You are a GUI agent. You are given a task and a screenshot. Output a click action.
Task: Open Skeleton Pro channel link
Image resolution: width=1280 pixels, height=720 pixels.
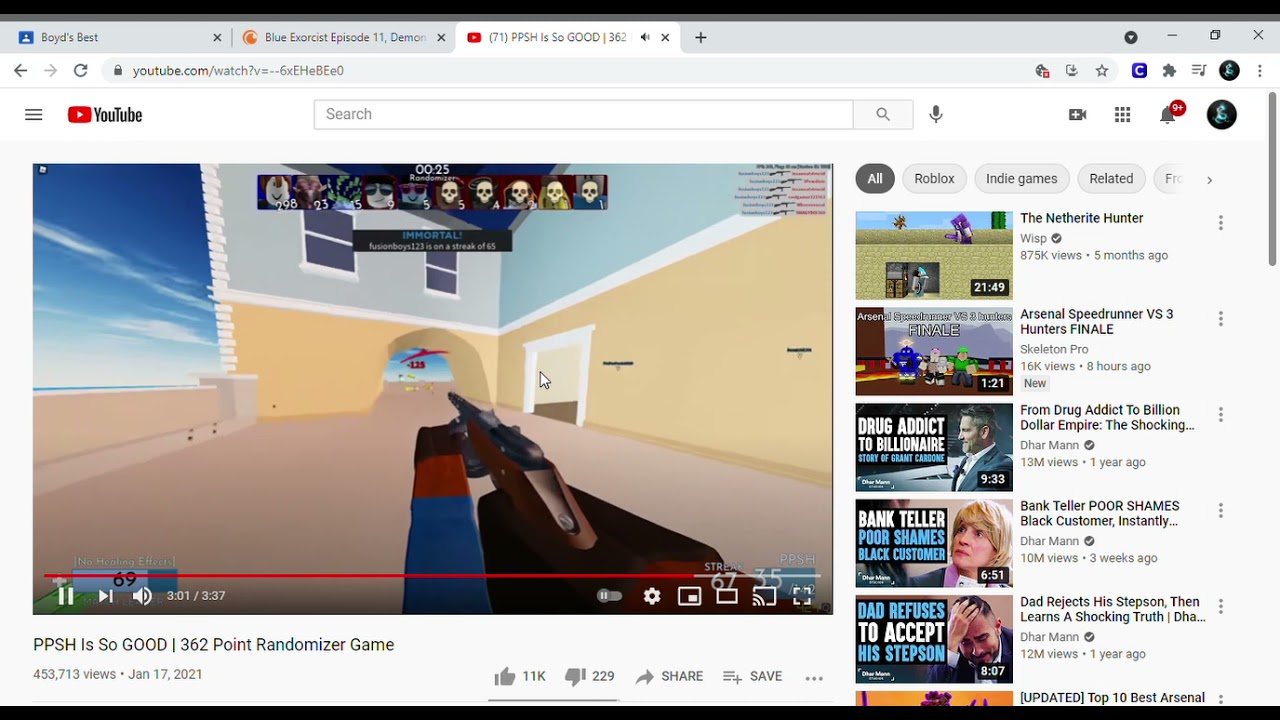pos(1054,349)
